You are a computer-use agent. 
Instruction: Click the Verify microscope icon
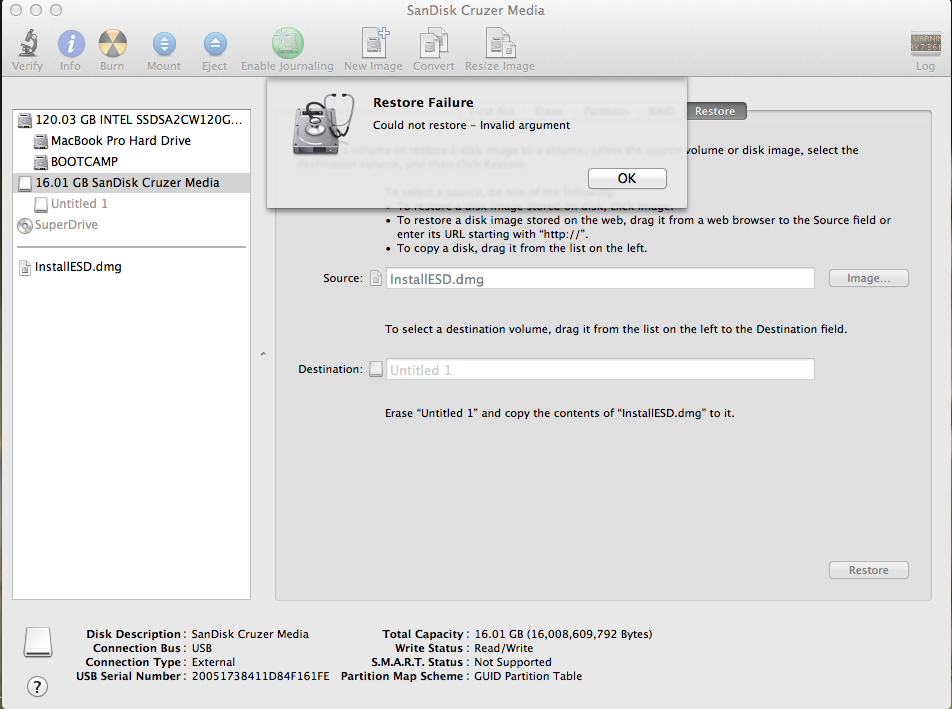[27, 44]
